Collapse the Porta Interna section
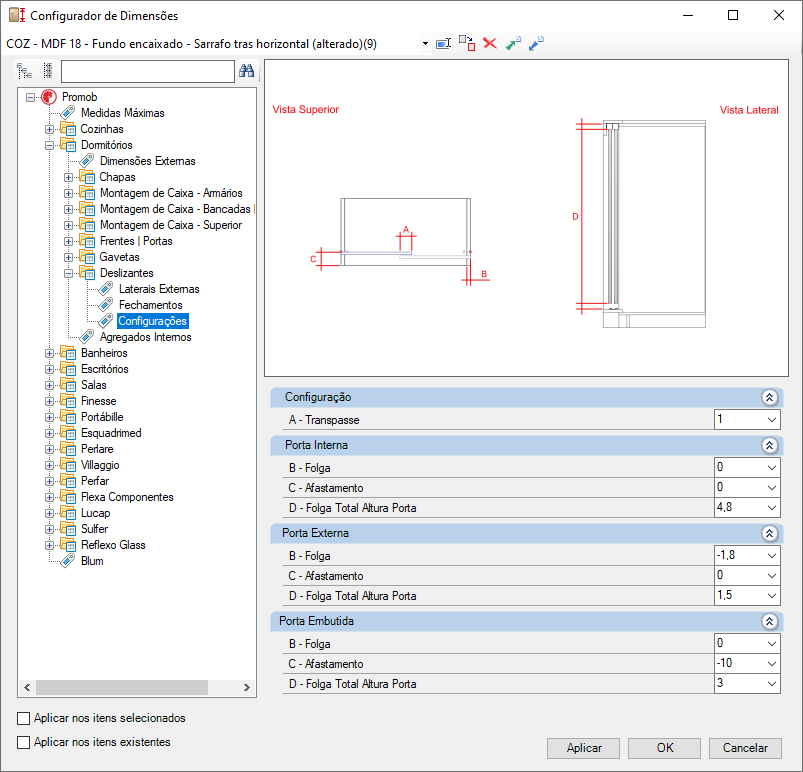The height and width of the screenshot is (772, 803). pos(769,445)
